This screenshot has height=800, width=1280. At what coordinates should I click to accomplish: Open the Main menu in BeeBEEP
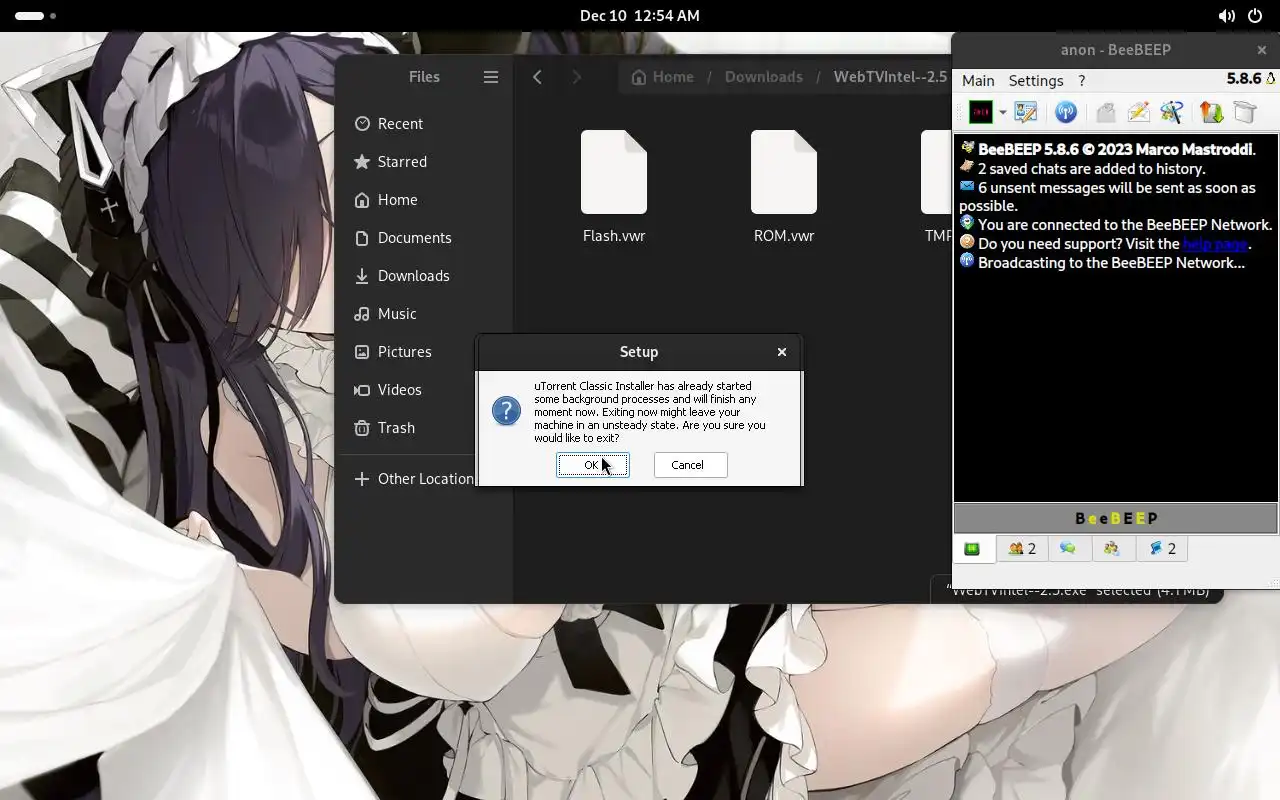coord(978,81)
